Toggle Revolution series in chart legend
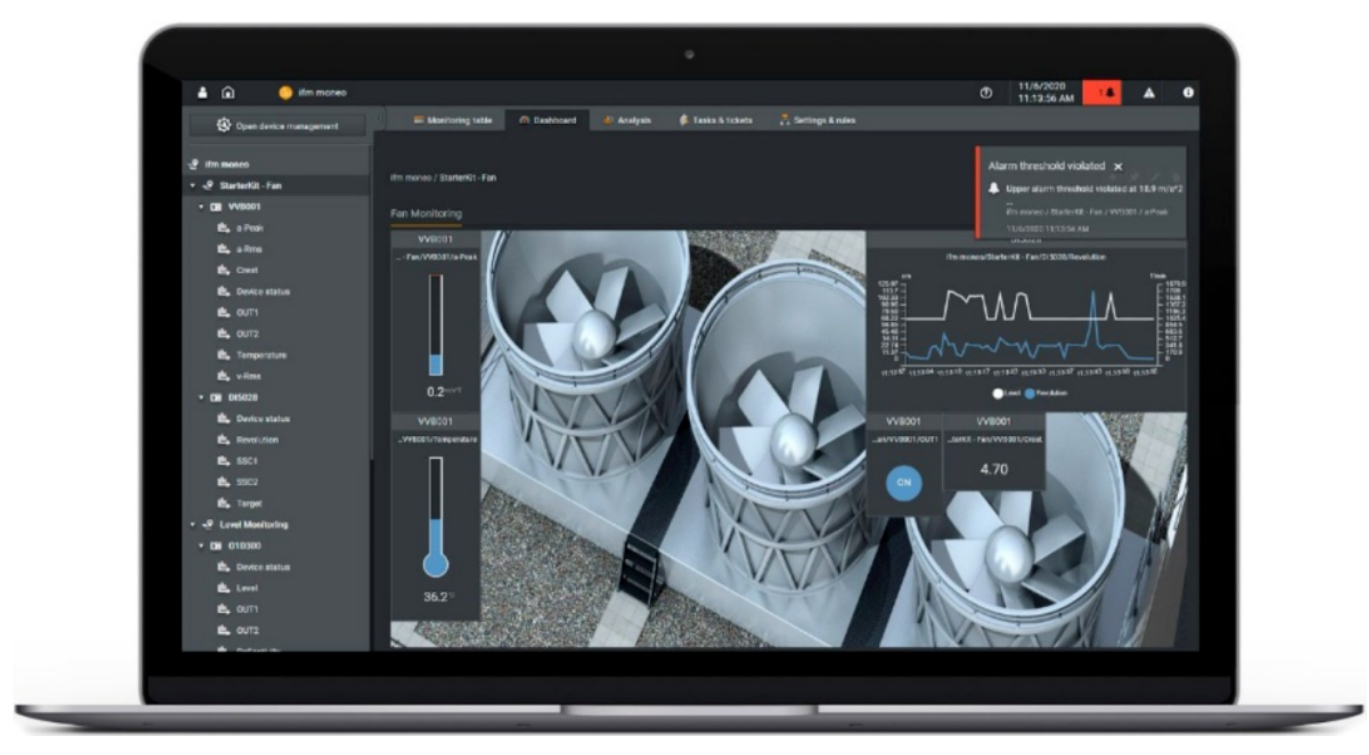Screen dimensions: 1369x755 pos(1044,393)
